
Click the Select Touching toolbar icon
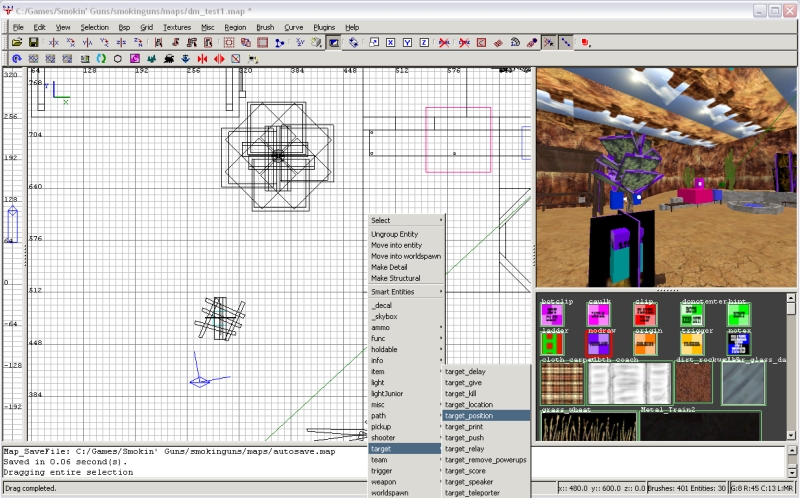click(175, 43)
